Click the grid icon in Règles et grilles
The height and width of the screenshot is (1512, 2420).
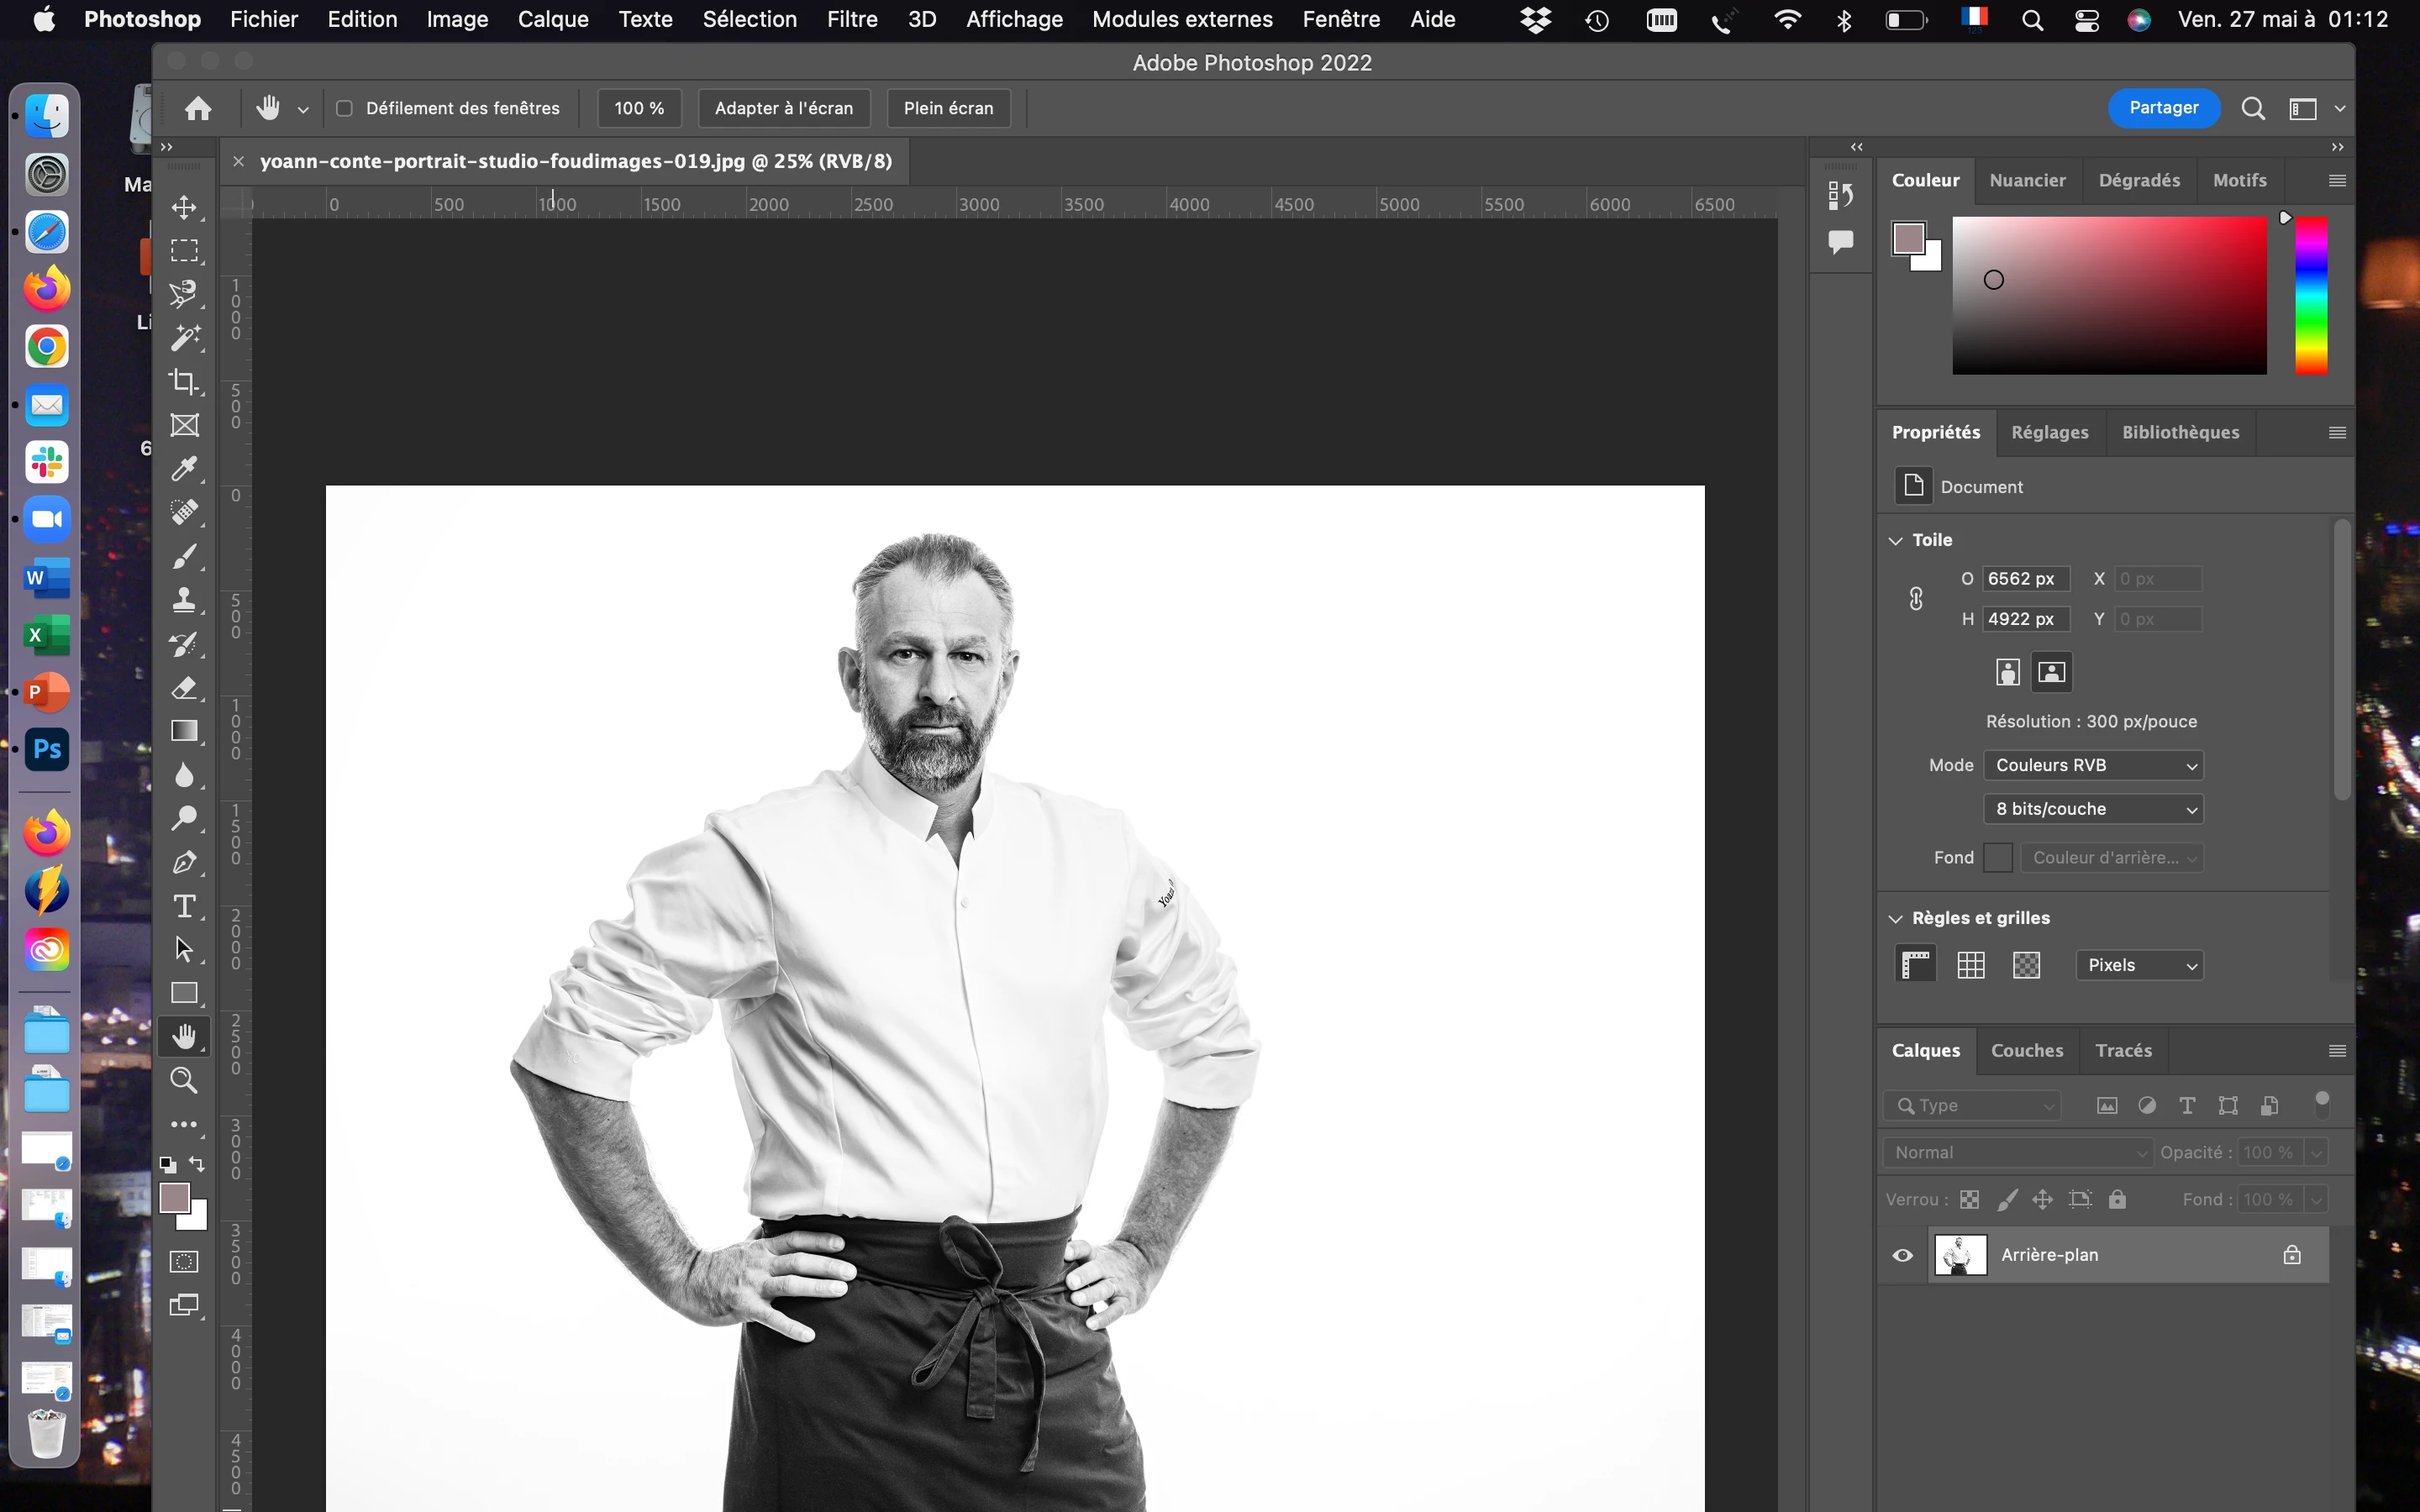(x=1970, y=965)
